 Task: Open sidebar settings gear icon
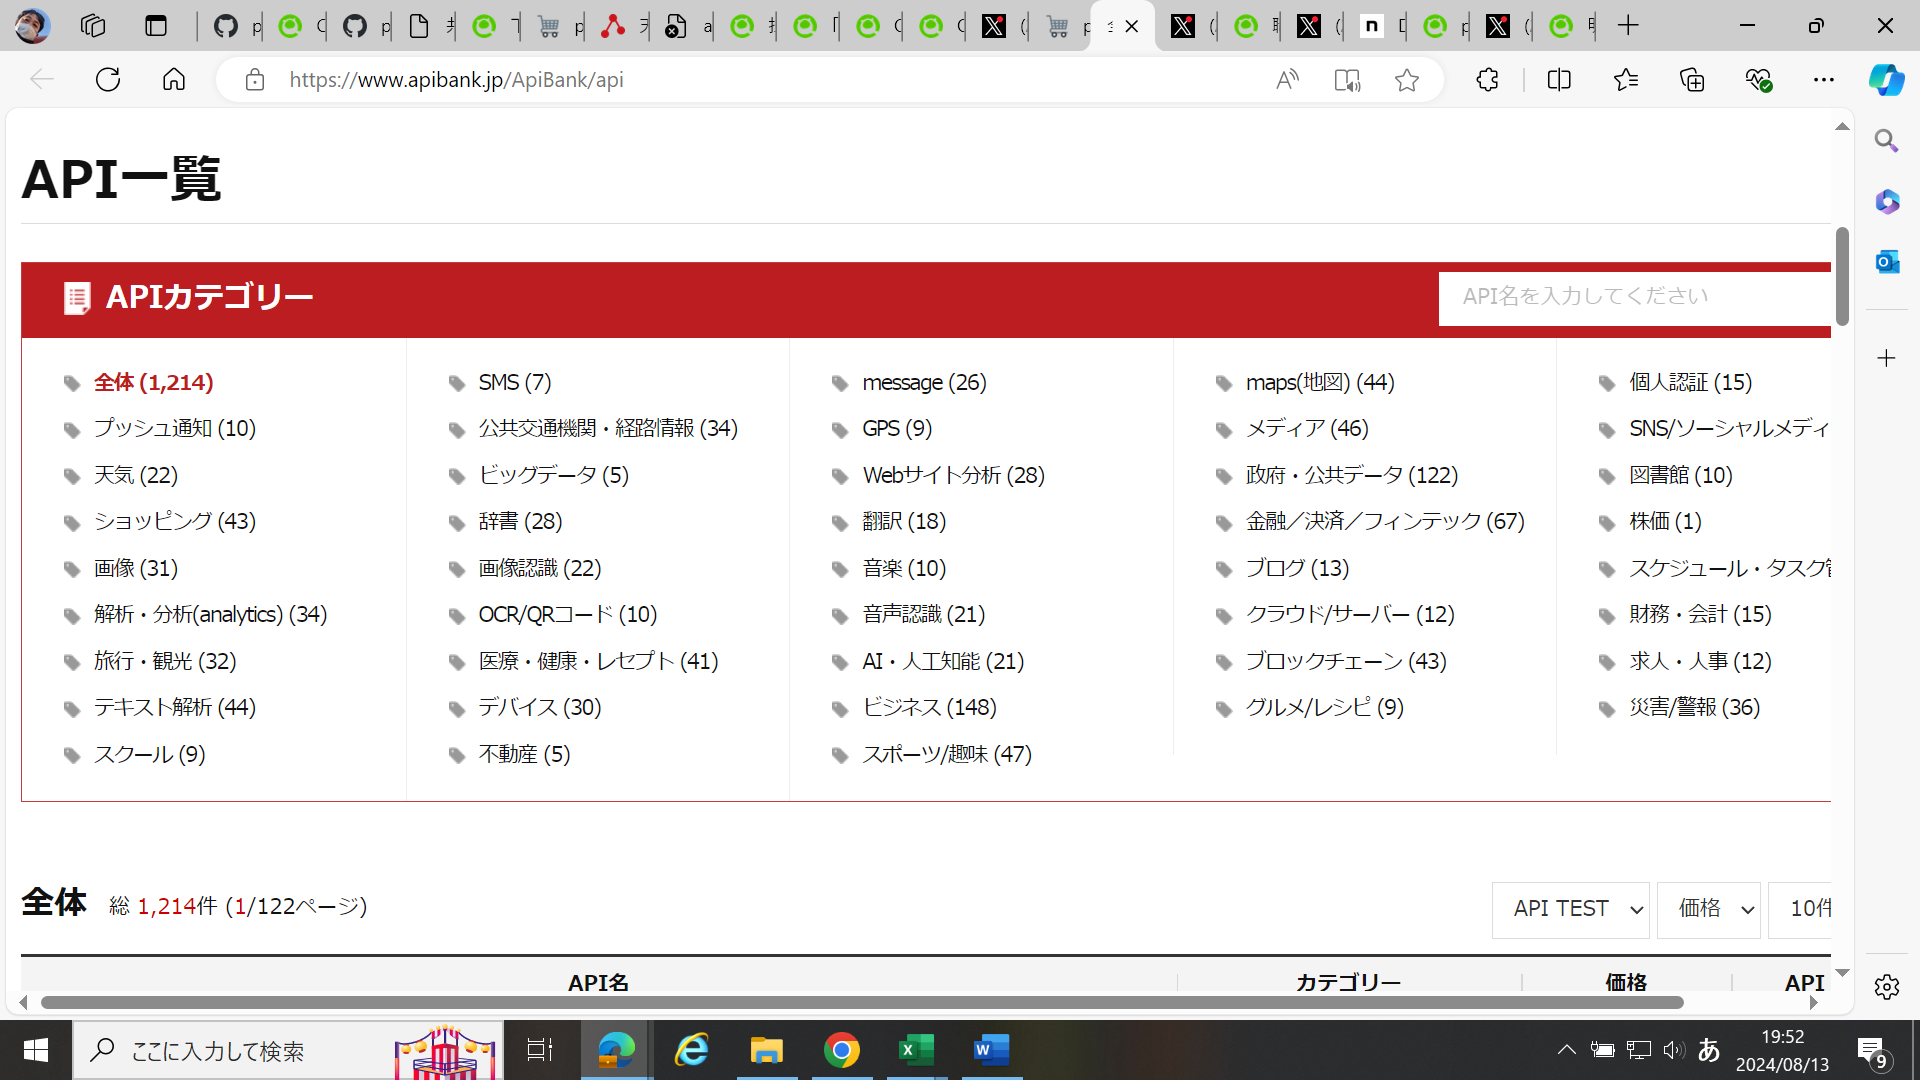[1887, 987]
